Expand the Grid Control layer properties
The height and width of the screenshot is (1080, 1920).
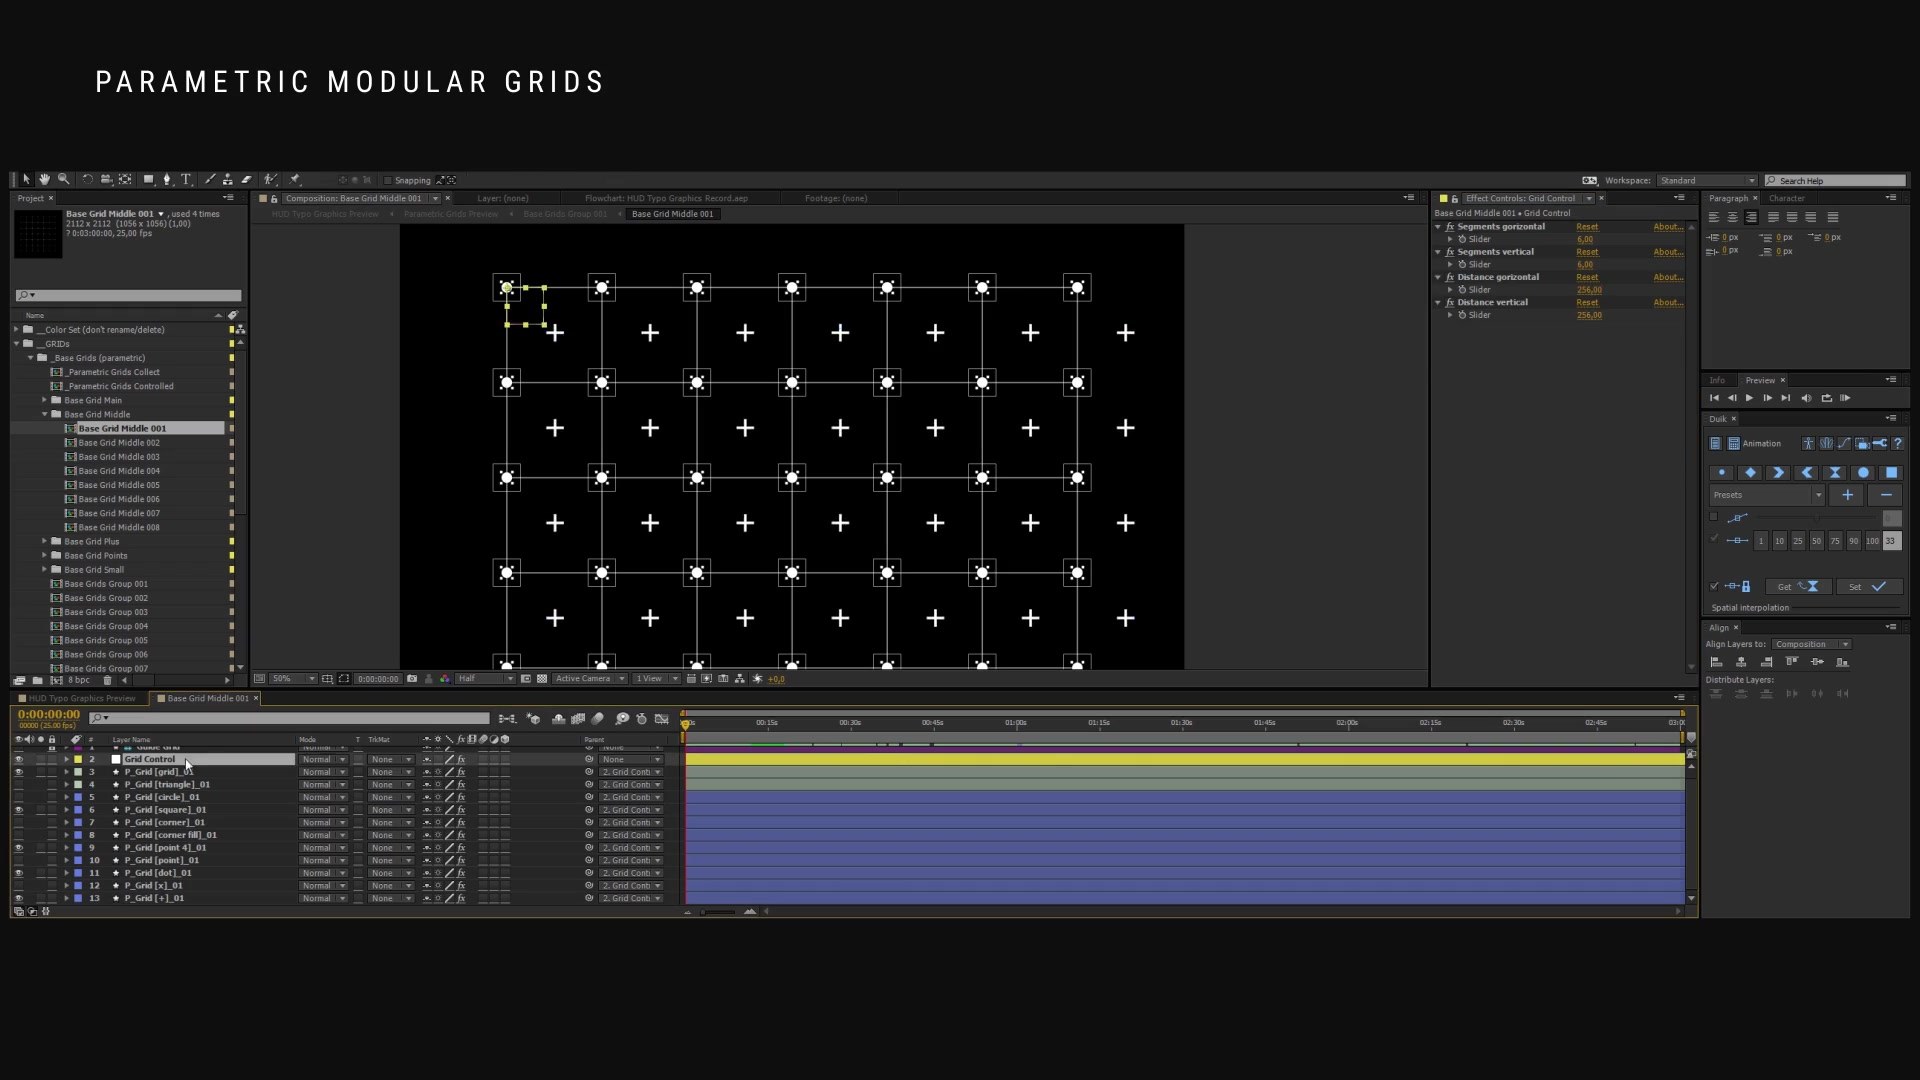67,759
